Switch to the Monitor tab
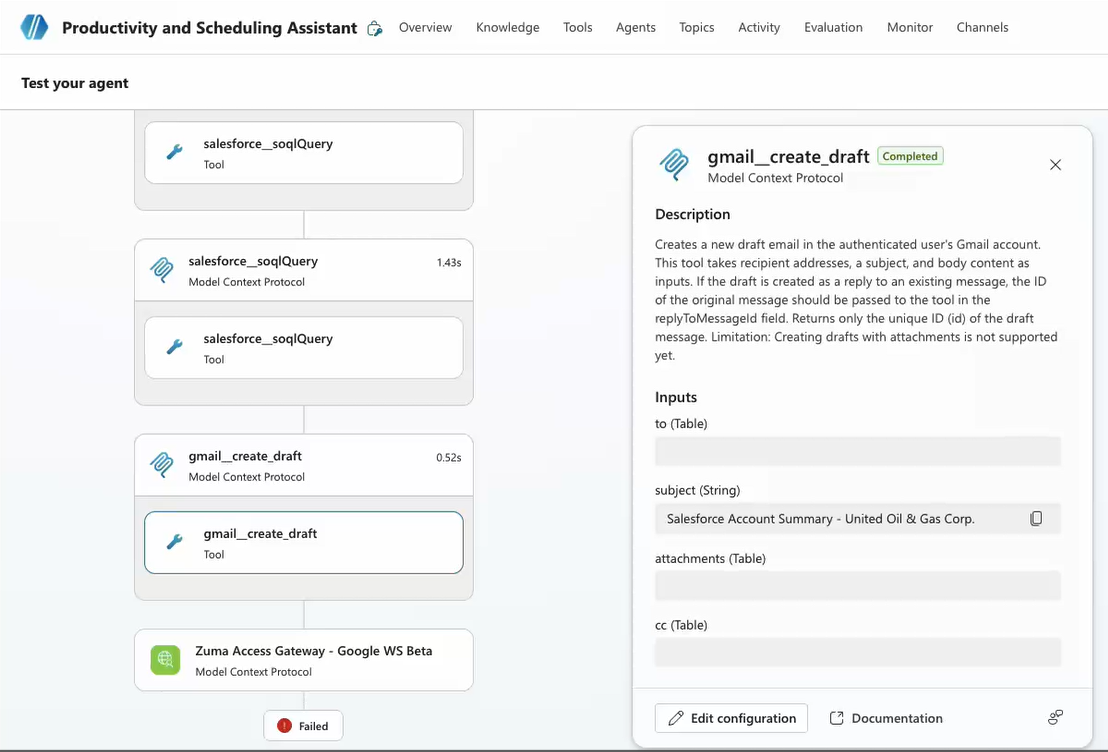The width and height of the screenshot is (1108, 752). point(909,28)
